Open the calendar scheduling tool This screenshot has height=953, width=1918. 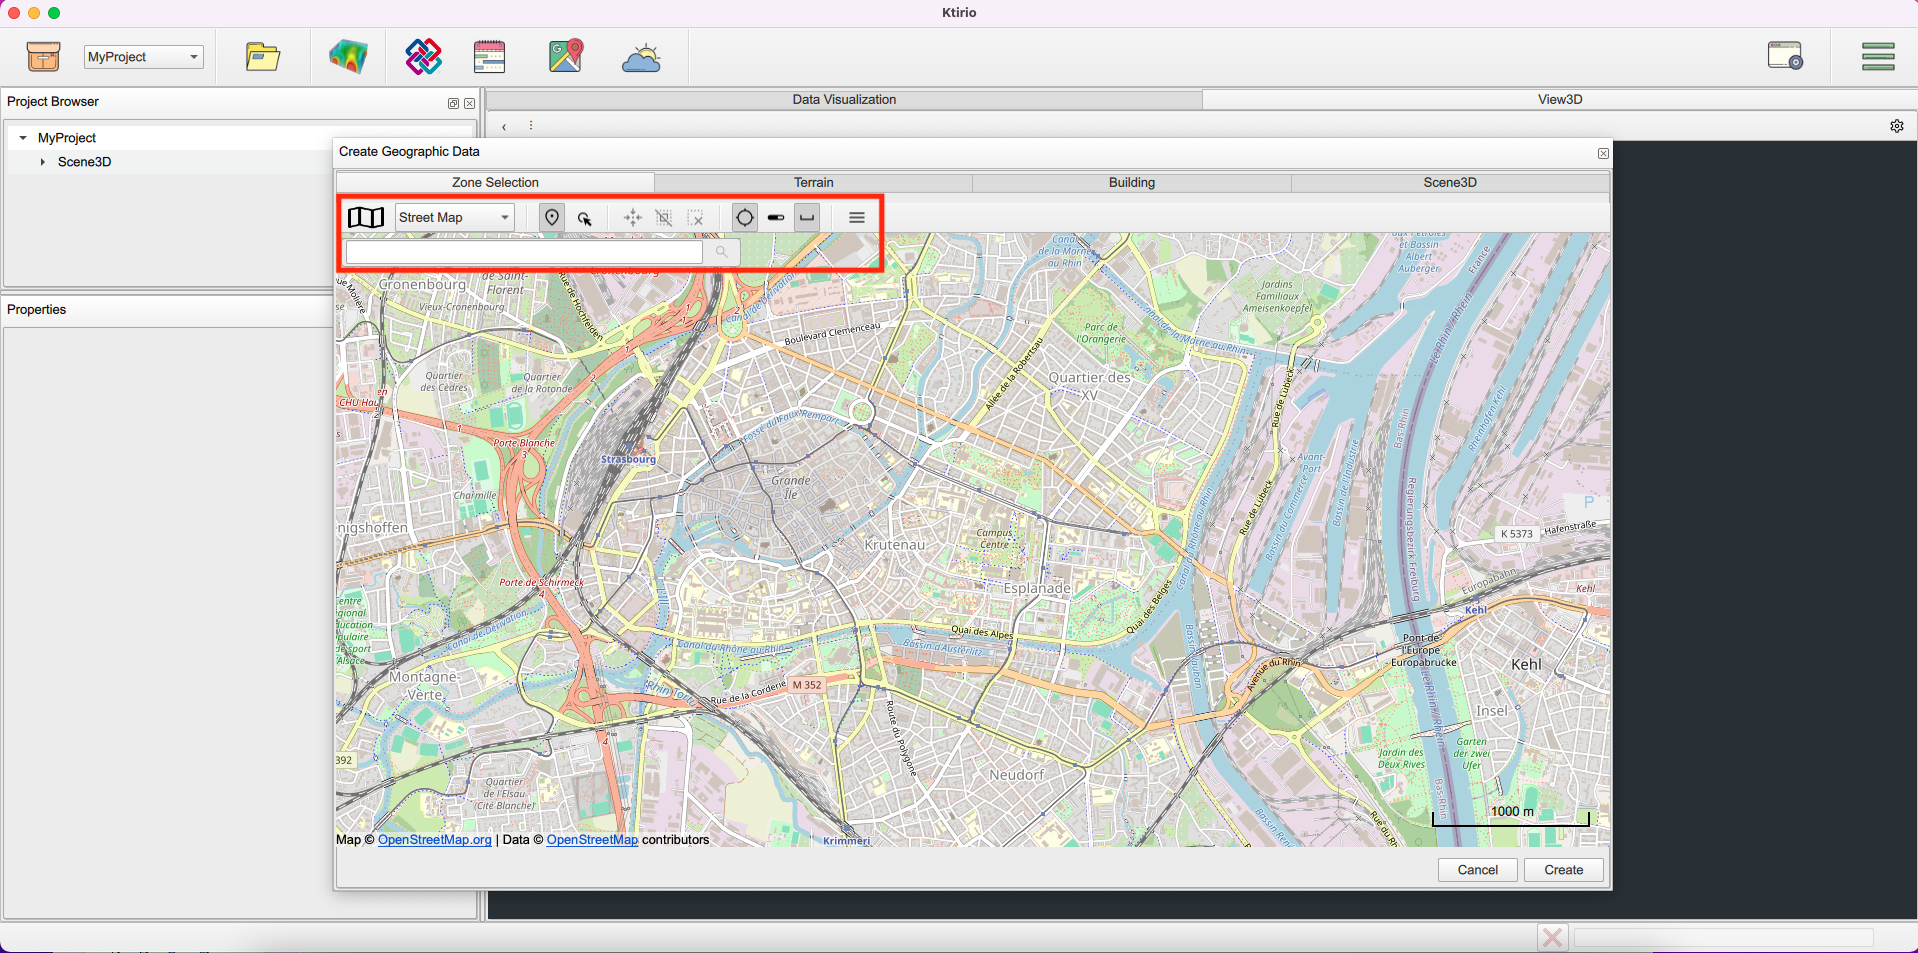[x=489, y=56]
